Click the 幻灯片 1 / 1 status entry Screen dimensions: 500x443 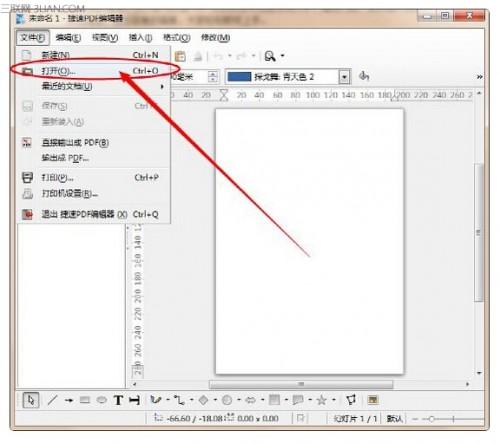pos(355,419)
